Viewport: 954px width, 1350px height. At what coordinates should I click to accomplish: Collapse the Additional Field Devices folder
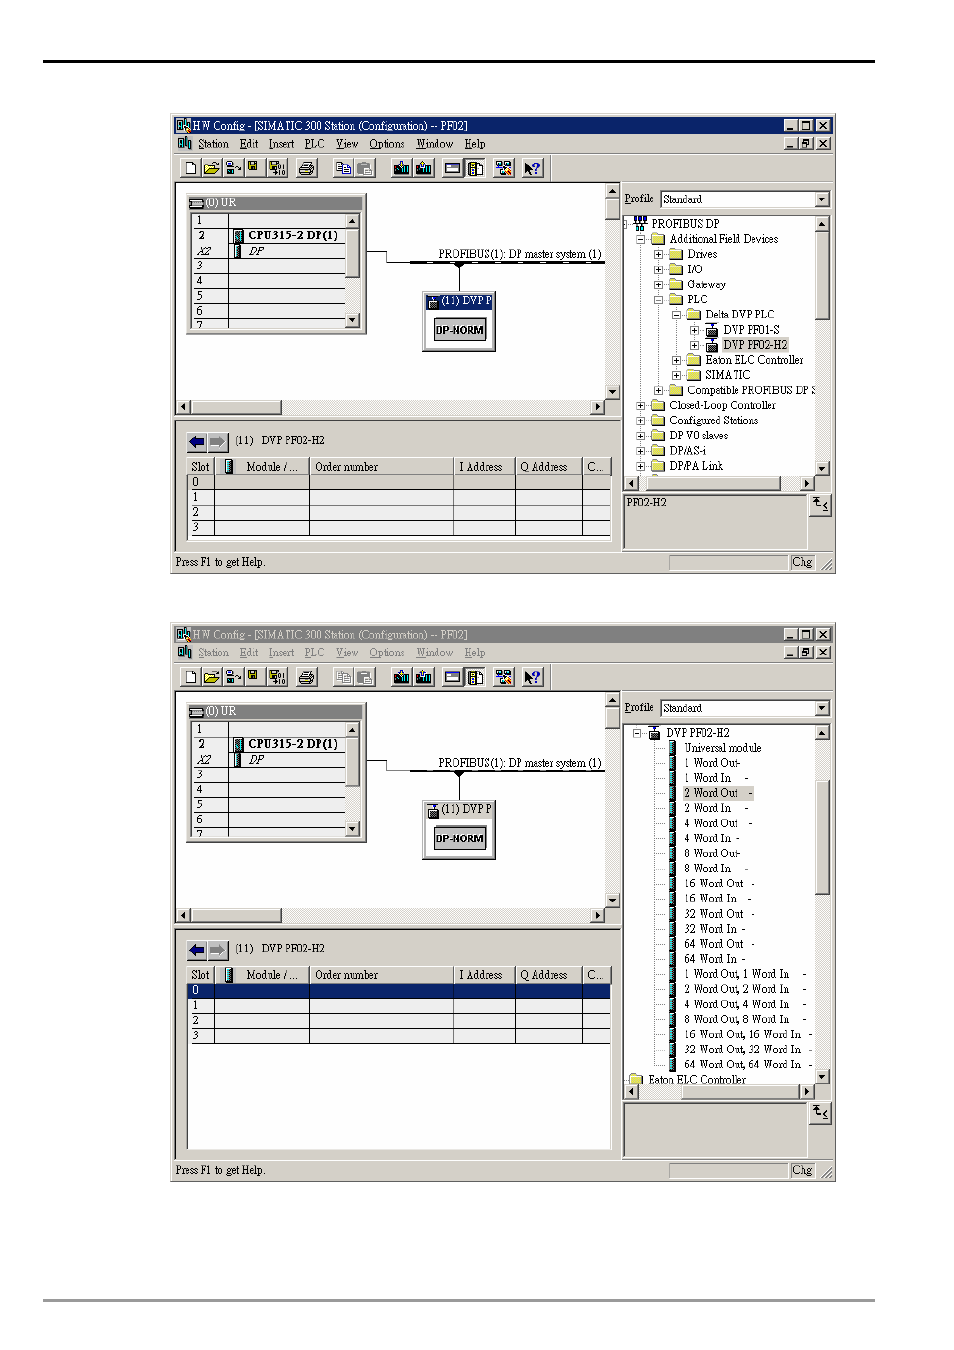coord(641,240)
